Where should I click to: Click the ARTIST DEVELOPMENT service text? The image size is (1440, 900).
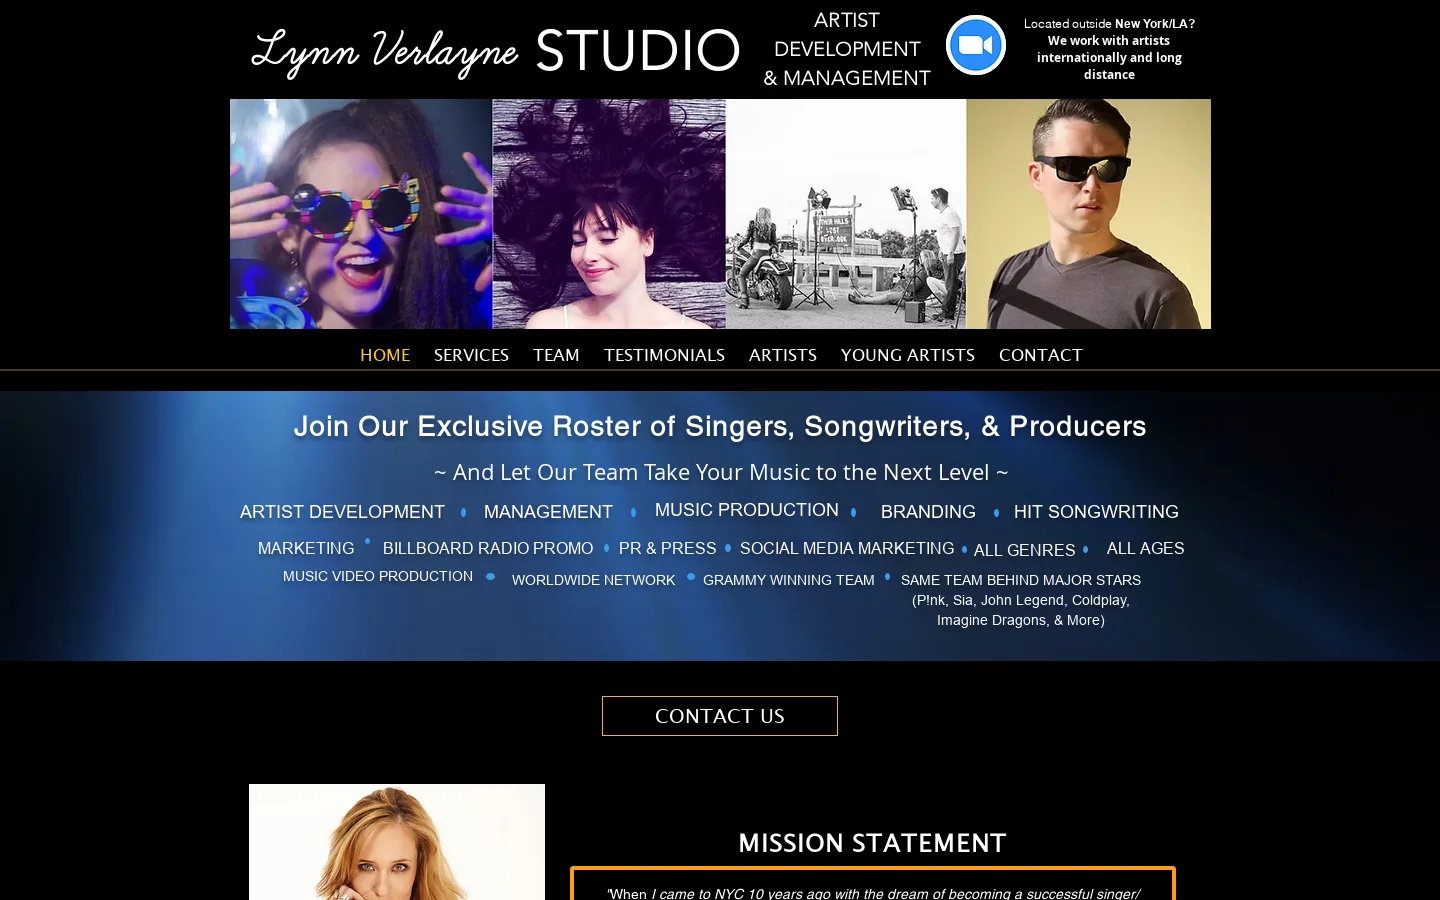[x=342, y=512]
